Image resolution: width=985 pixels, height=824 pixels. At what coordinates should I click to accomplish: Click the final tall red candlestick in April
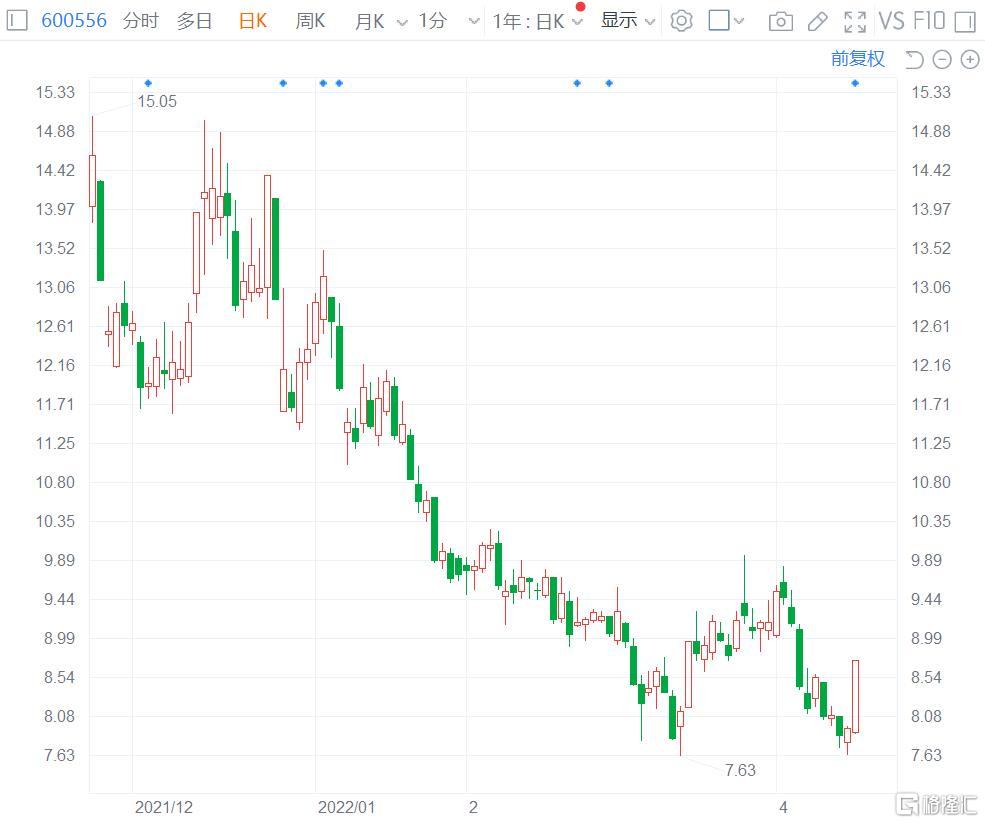click(856, 696)
